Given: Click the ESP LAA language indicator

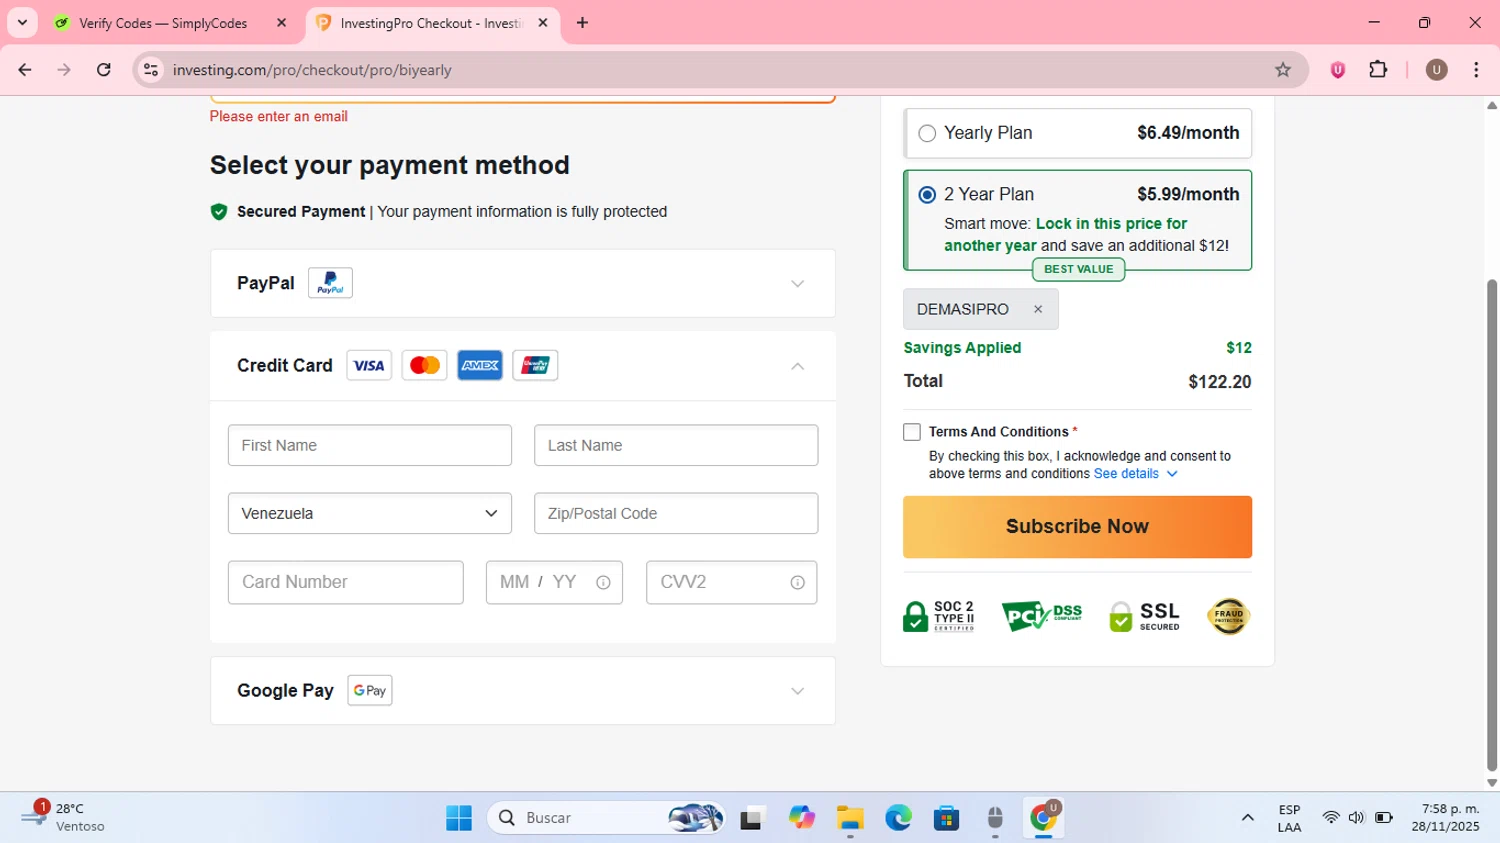Looking at the screenshot, I should coord(1289,818).
